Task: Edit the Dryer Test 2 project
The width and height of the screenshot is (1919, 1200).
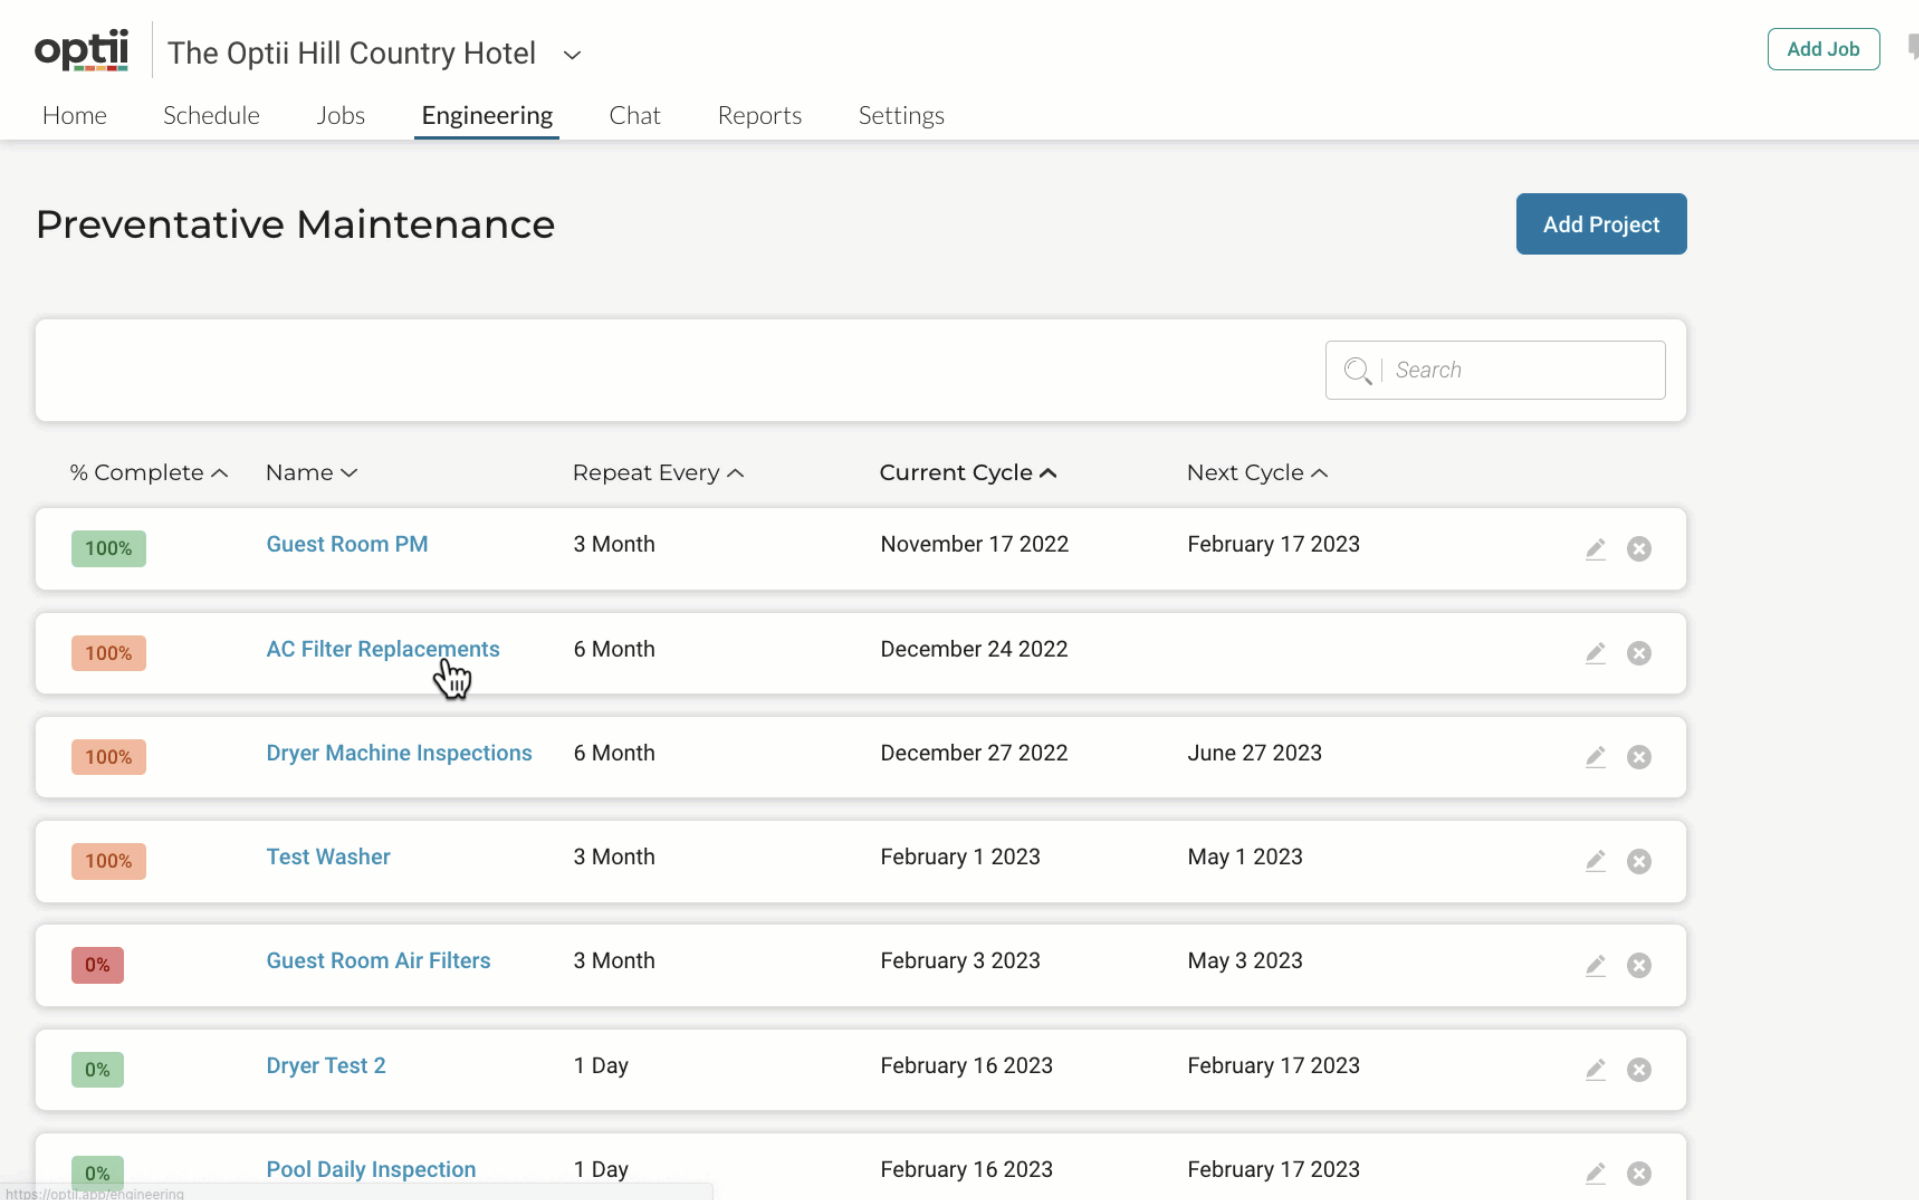Action: (x=1595, y=1070)
